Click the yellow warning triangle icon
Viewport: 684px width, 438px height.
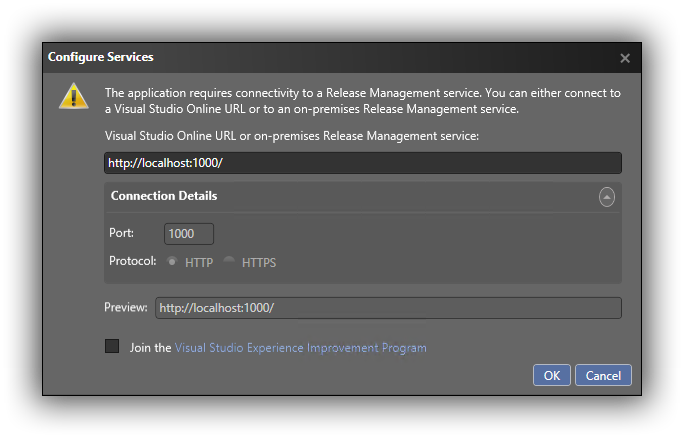pyautogui.click(x=74, y=96)
